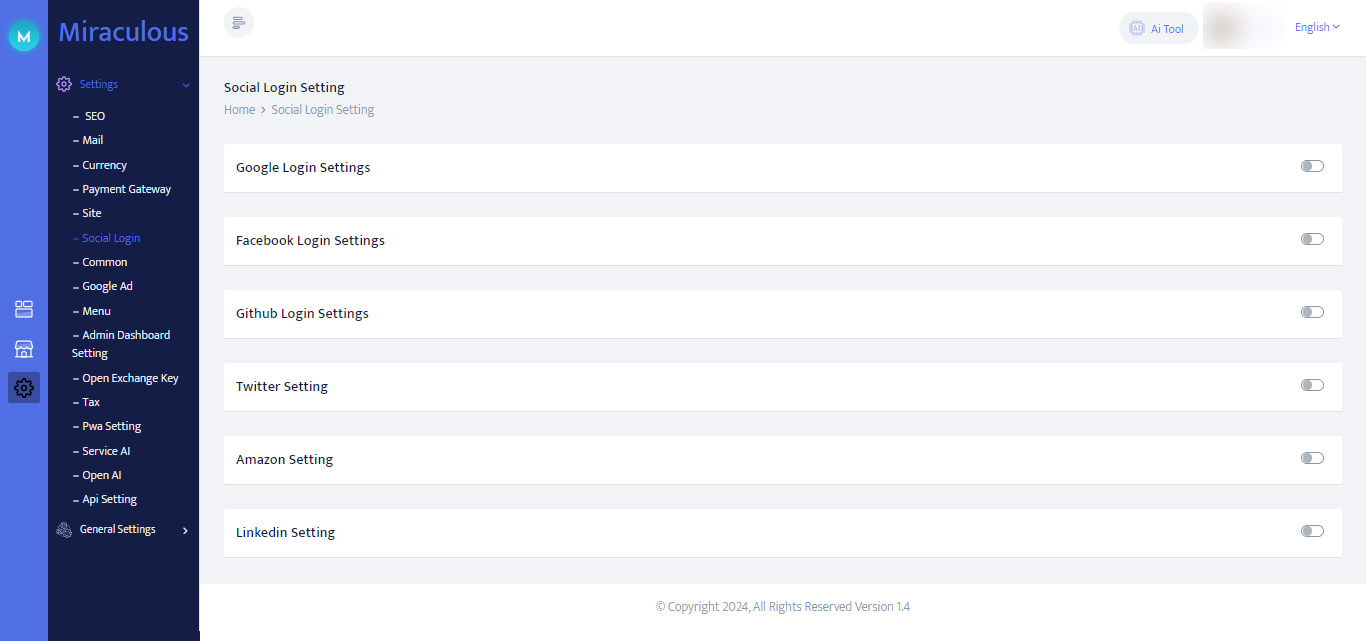The height and width of the screenshot is (641, 1366).
Task: Select the gear settings icon in left rail
Action: (x=24, y=388)
